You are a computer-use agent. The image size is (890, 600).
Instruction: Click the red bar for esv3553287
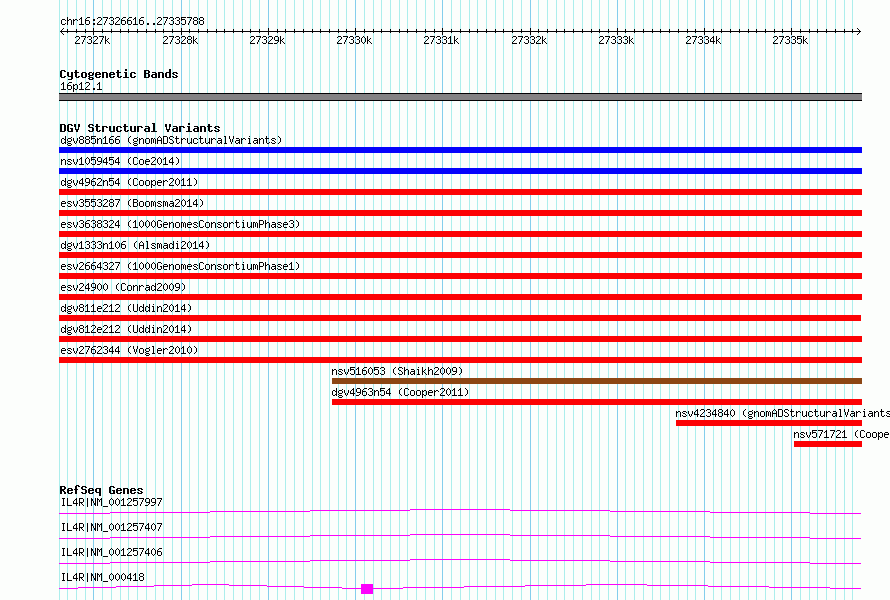point(460,213)
